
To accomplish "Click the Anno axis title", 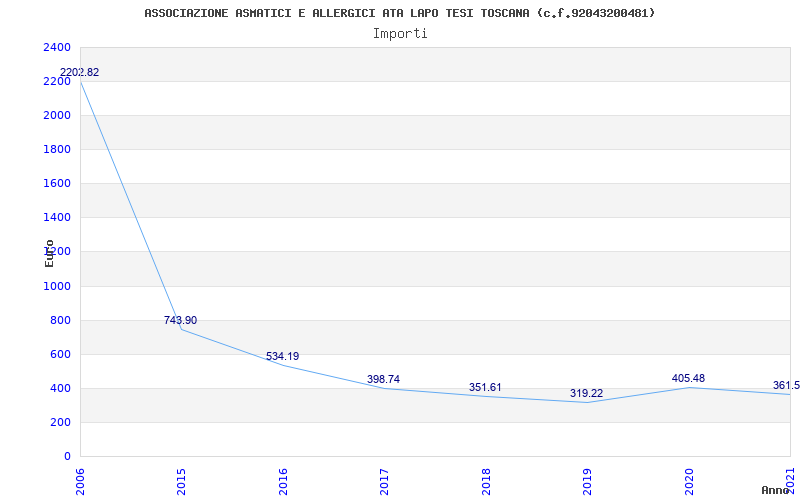I will [775, 490].
